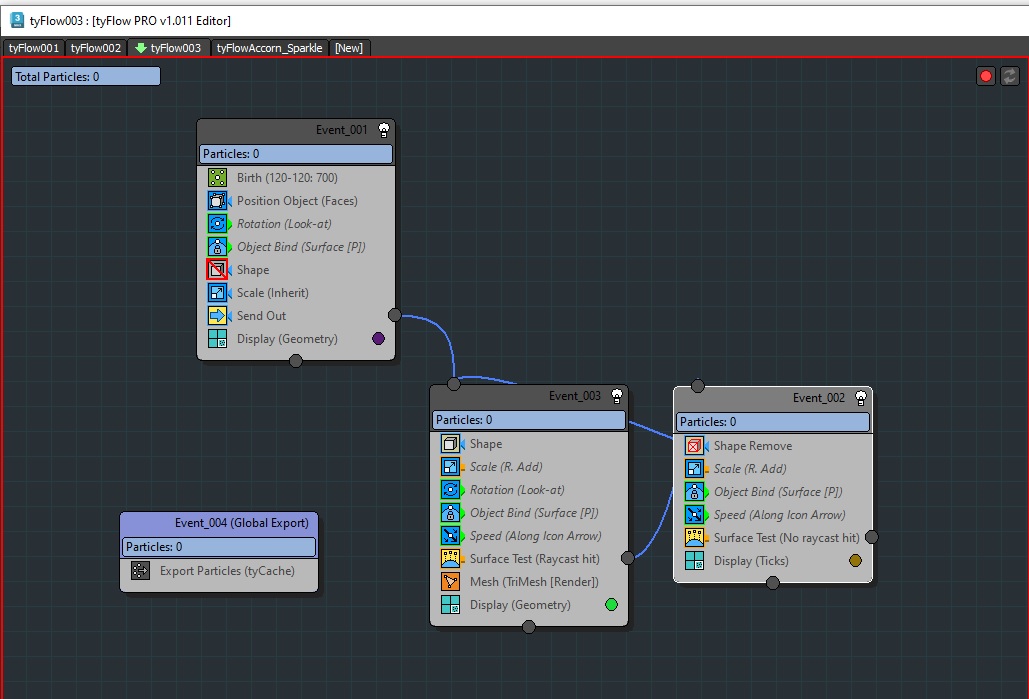The image size is (1029, 699).
Task: Click the [New] flow tab
Action: pyautogui.click(x=349, y=48)
